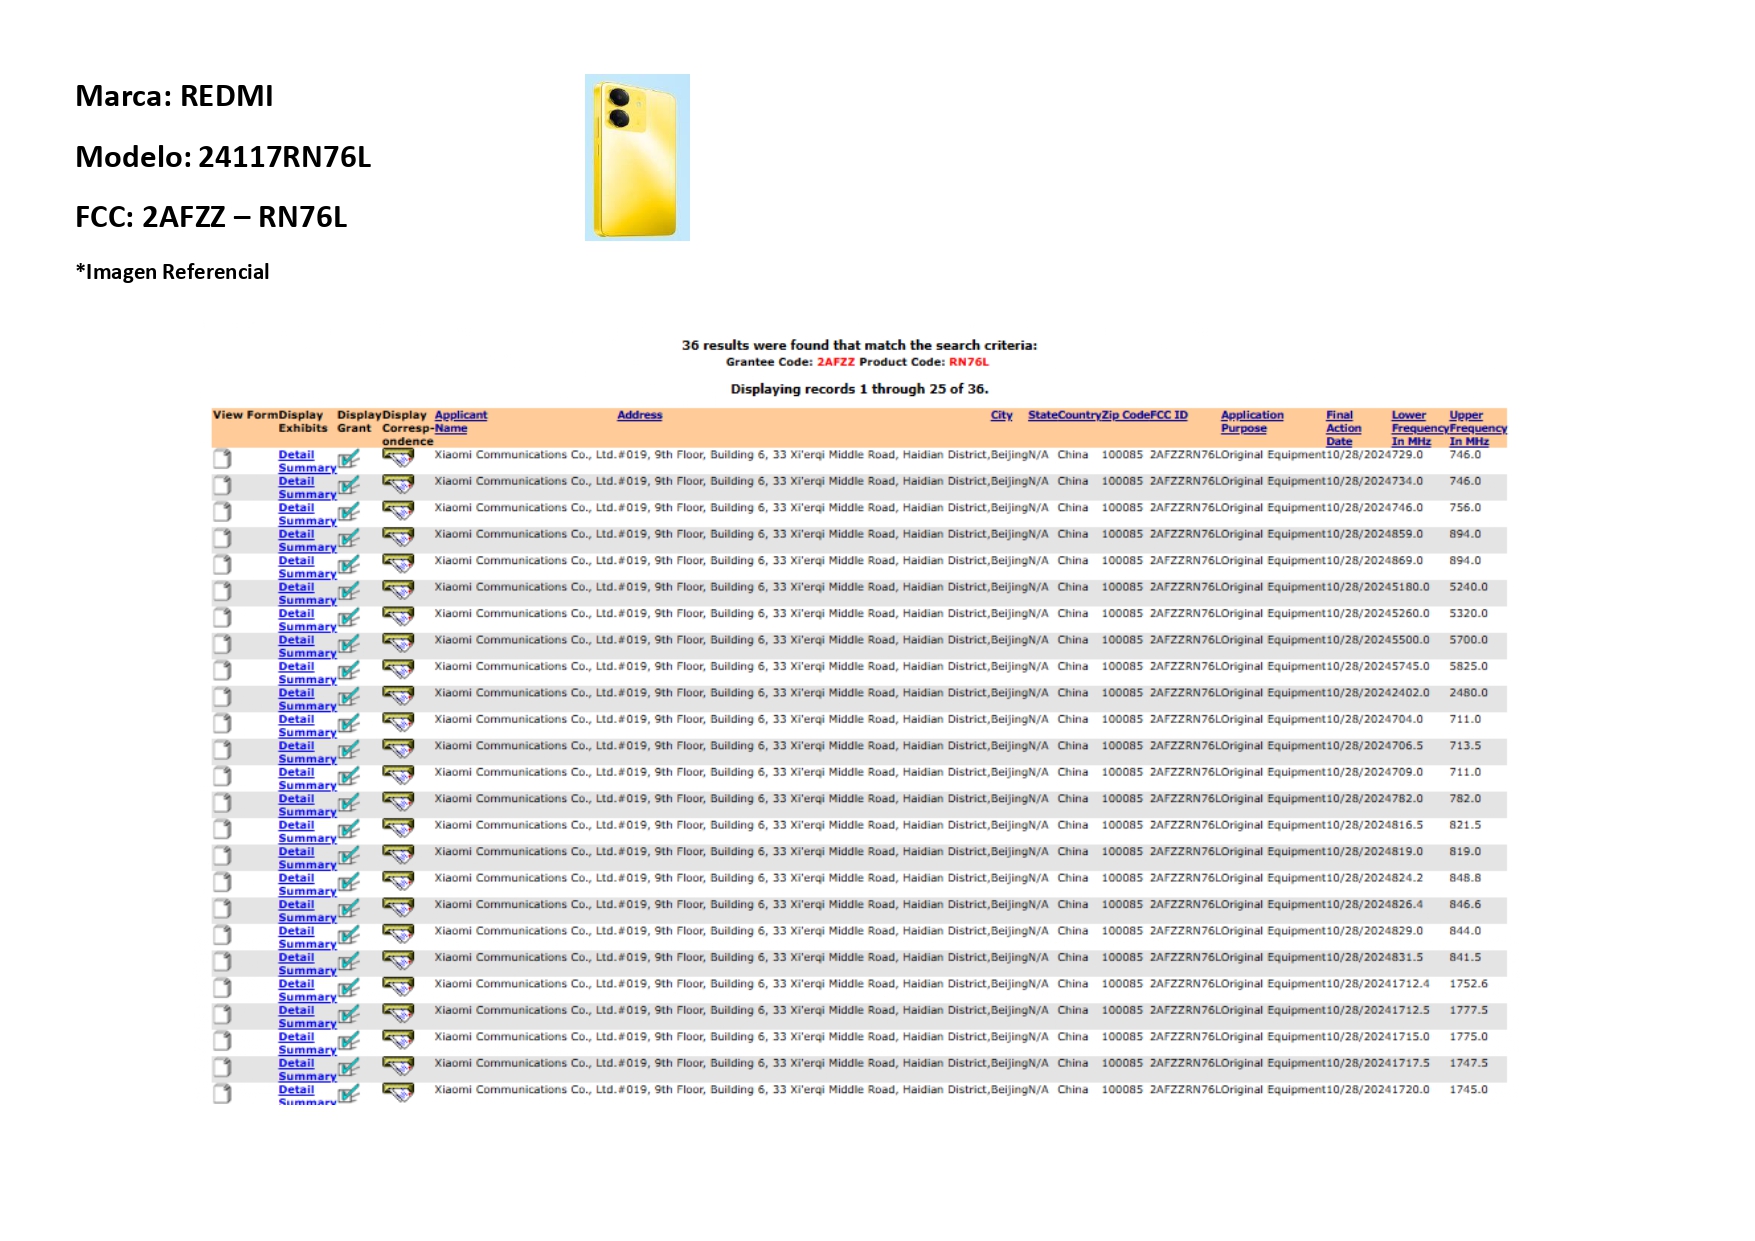This screenshot has height=1241, width=1755.
Task: Show grant icon for 1717.5 MHz row
Action: click(348, 1069)
